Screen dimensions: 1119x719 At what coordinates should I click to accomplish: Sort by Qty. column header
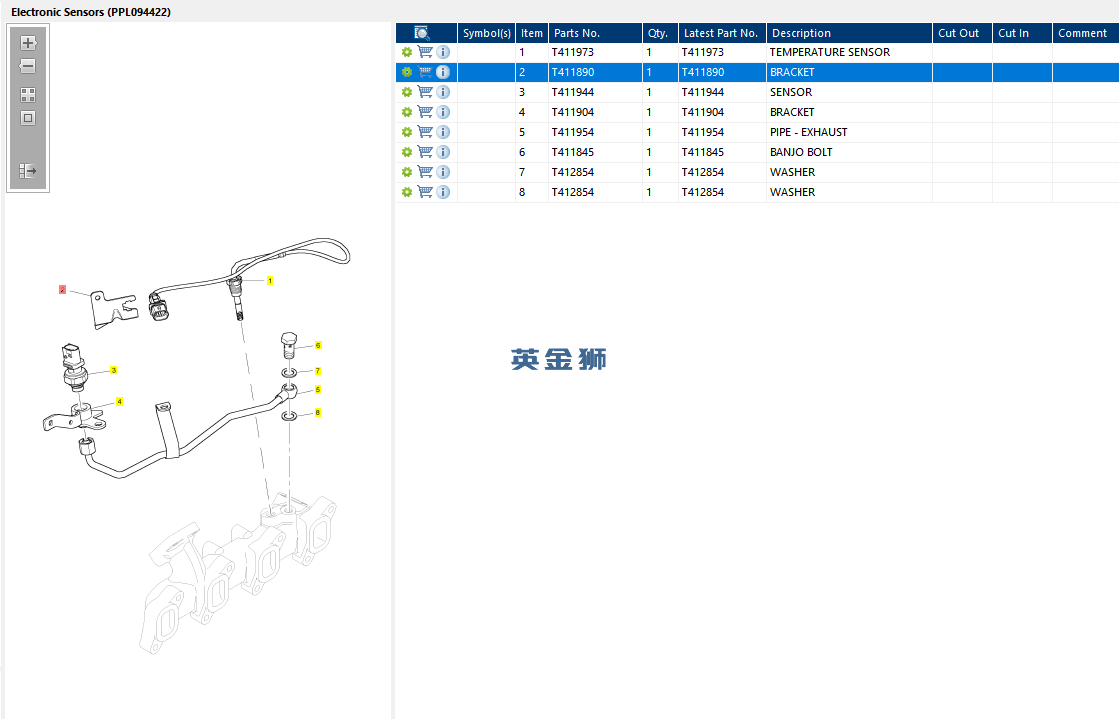660,33
